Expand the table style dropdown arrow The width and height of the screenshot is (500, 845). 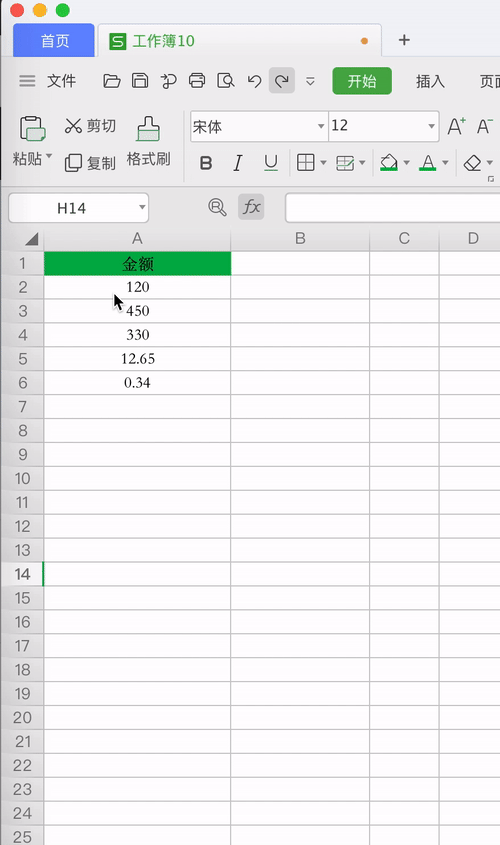tap(362, 163)
